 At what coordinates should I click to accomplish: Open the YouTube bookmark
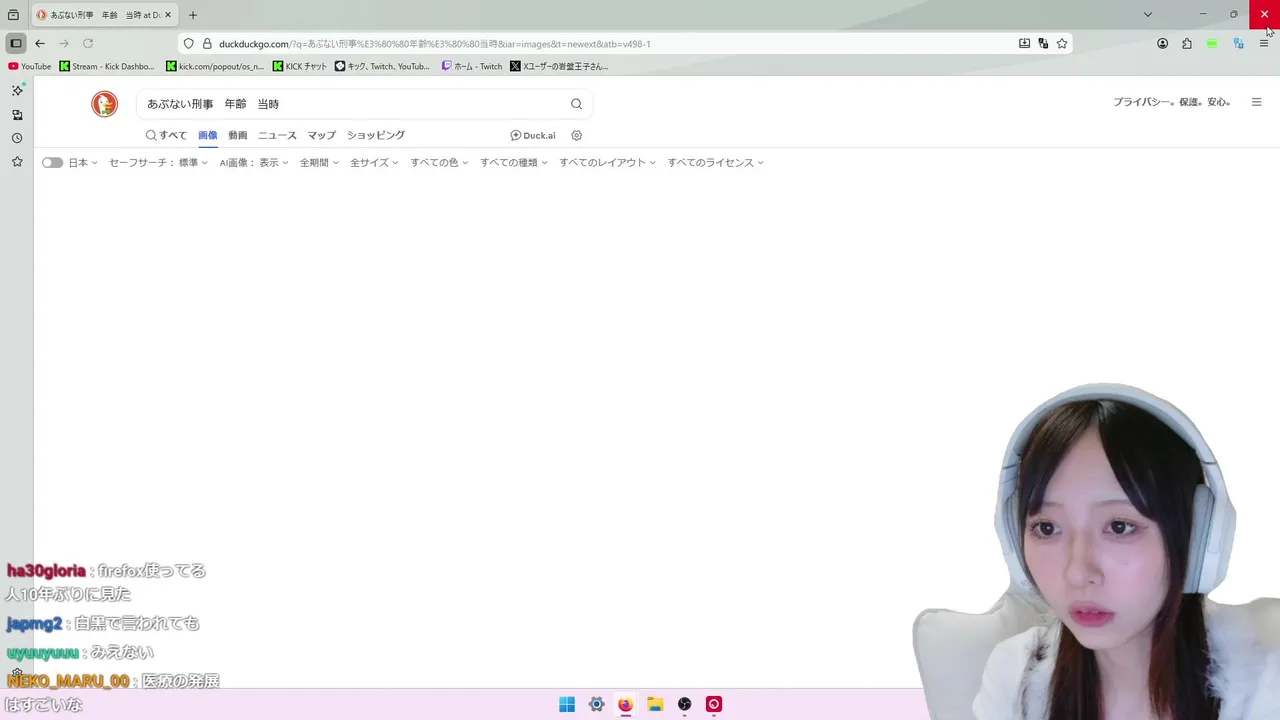click(x=29, y=66)
